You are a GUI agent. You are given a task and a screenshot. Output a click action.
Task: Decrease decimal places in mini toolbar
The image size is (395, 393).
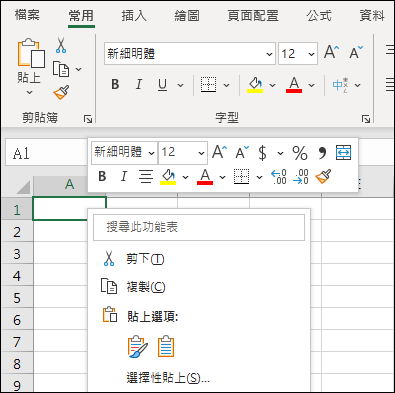[301, 176]
